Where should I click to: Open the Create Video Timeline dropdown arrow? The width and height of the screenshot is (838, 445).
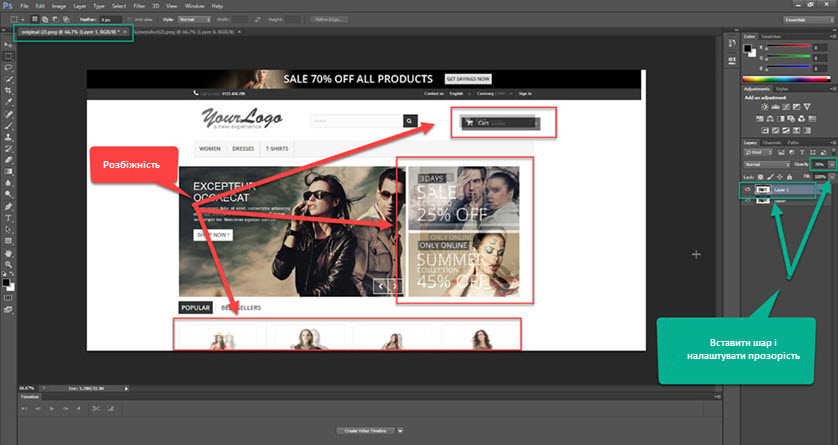tap(400, 431)
